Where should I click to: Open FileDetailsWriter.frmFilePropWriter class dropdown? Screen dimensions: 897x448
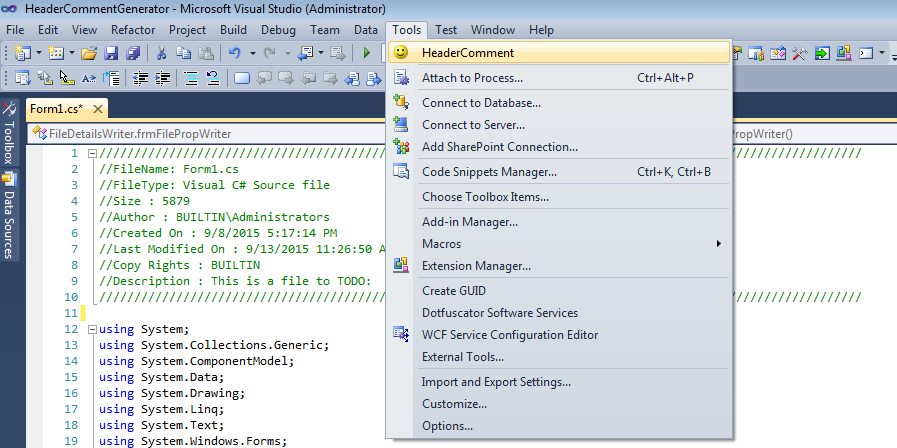[207, 134]
